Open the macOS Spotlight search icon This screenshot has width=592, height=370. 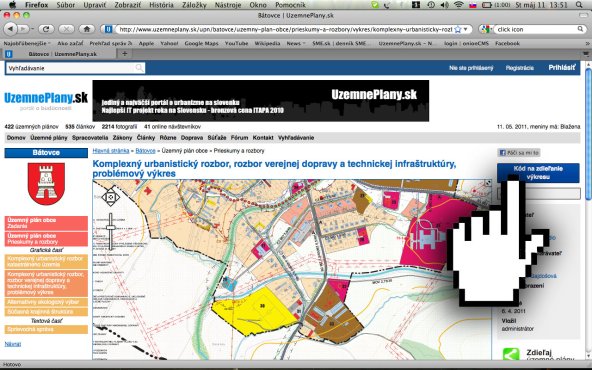coord(579,5)
